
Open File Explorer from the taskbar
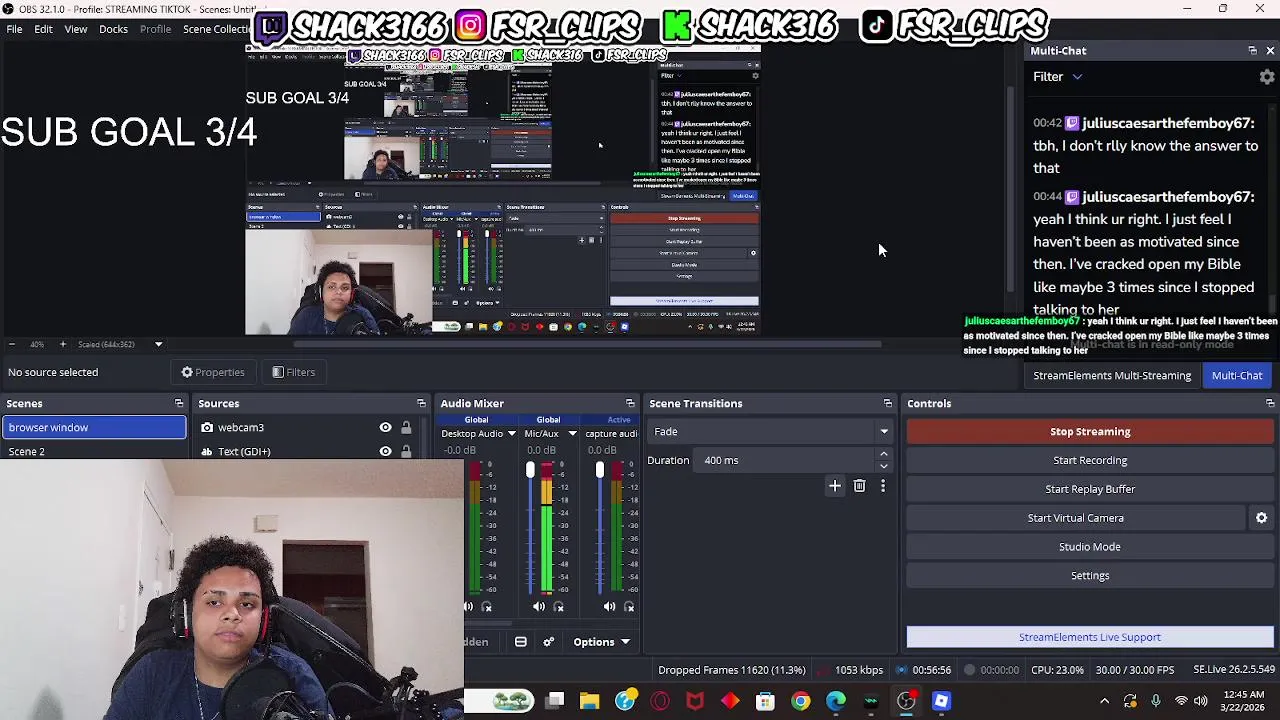coord(589,701)
